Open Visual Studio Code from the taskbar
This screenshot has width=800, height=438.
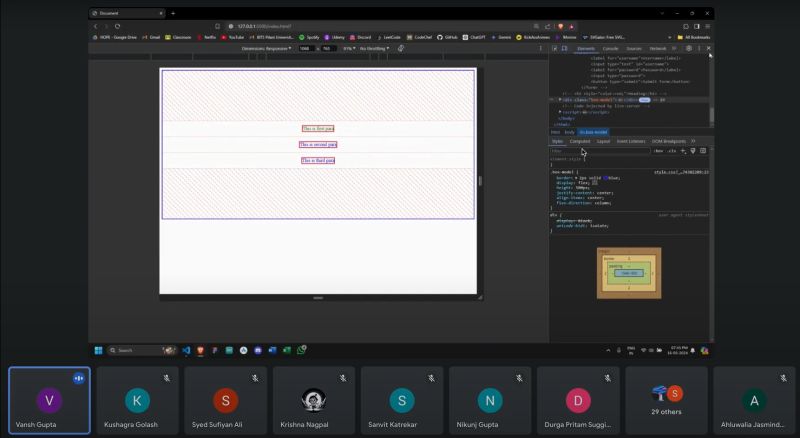(x=186, y=350)
